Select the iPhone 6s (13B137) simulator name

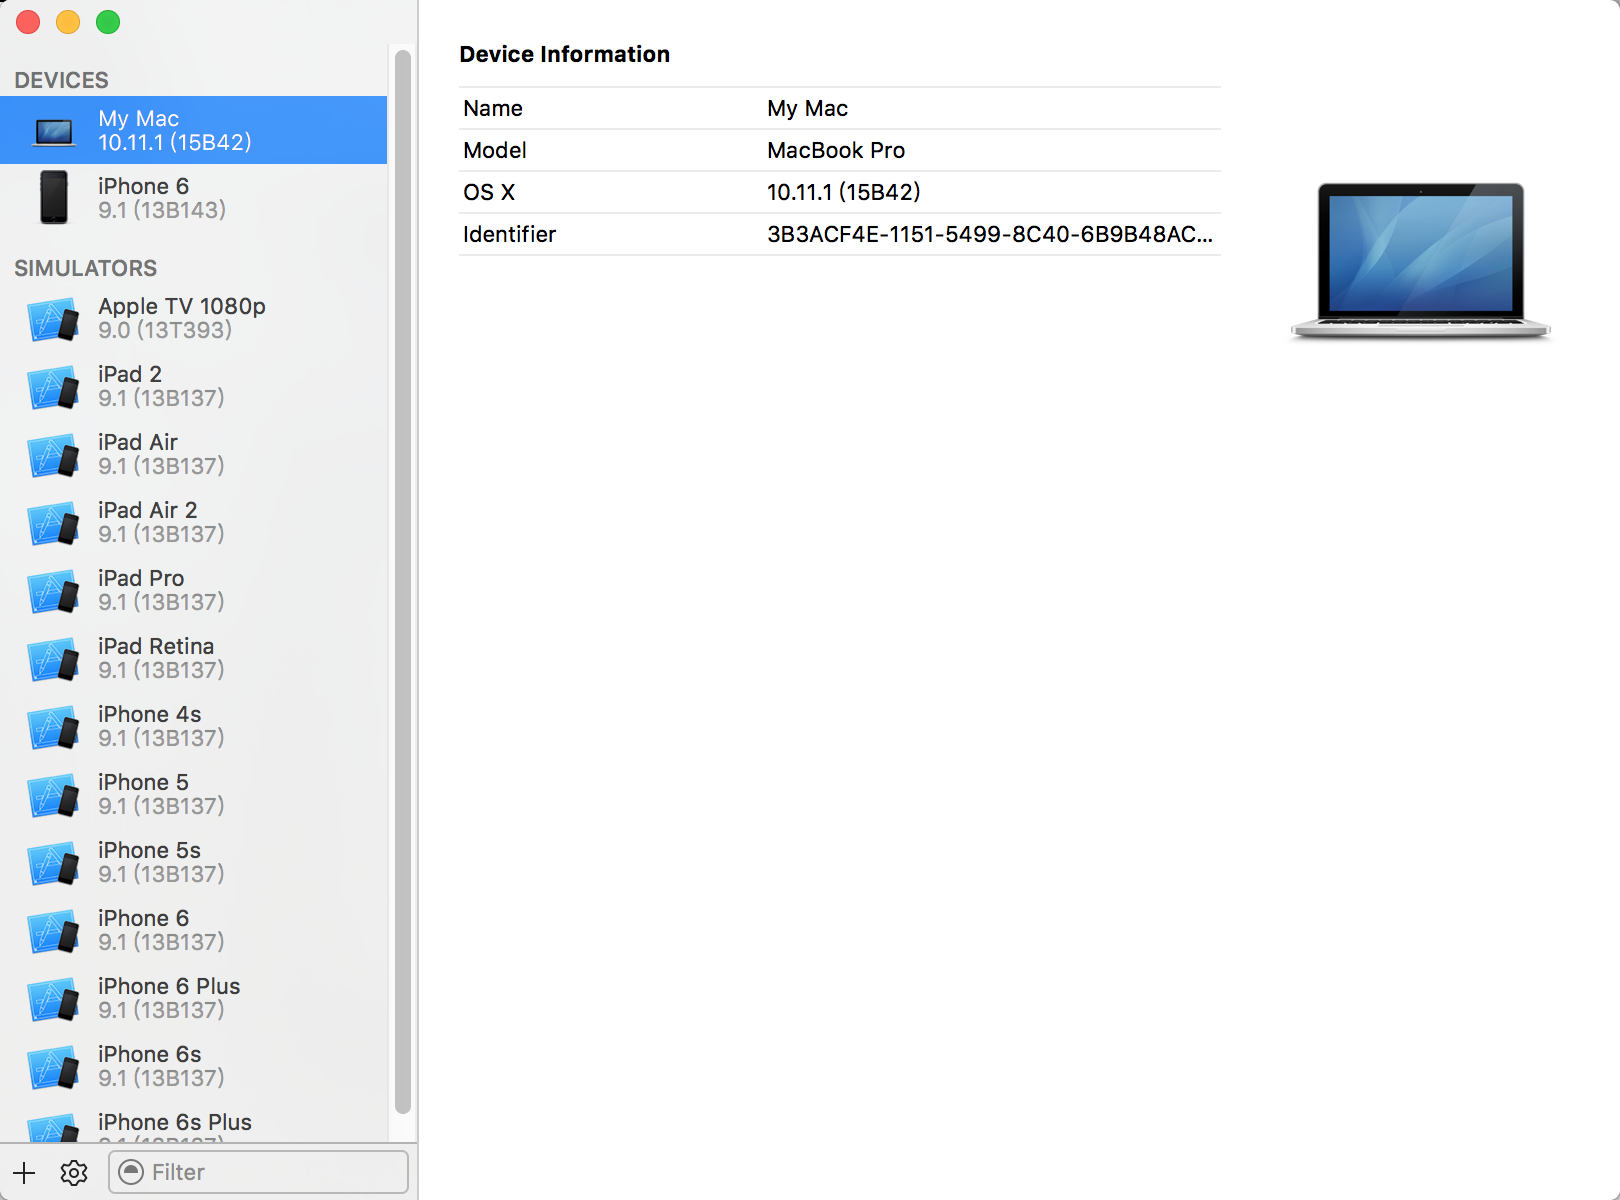click(150, 1054)
